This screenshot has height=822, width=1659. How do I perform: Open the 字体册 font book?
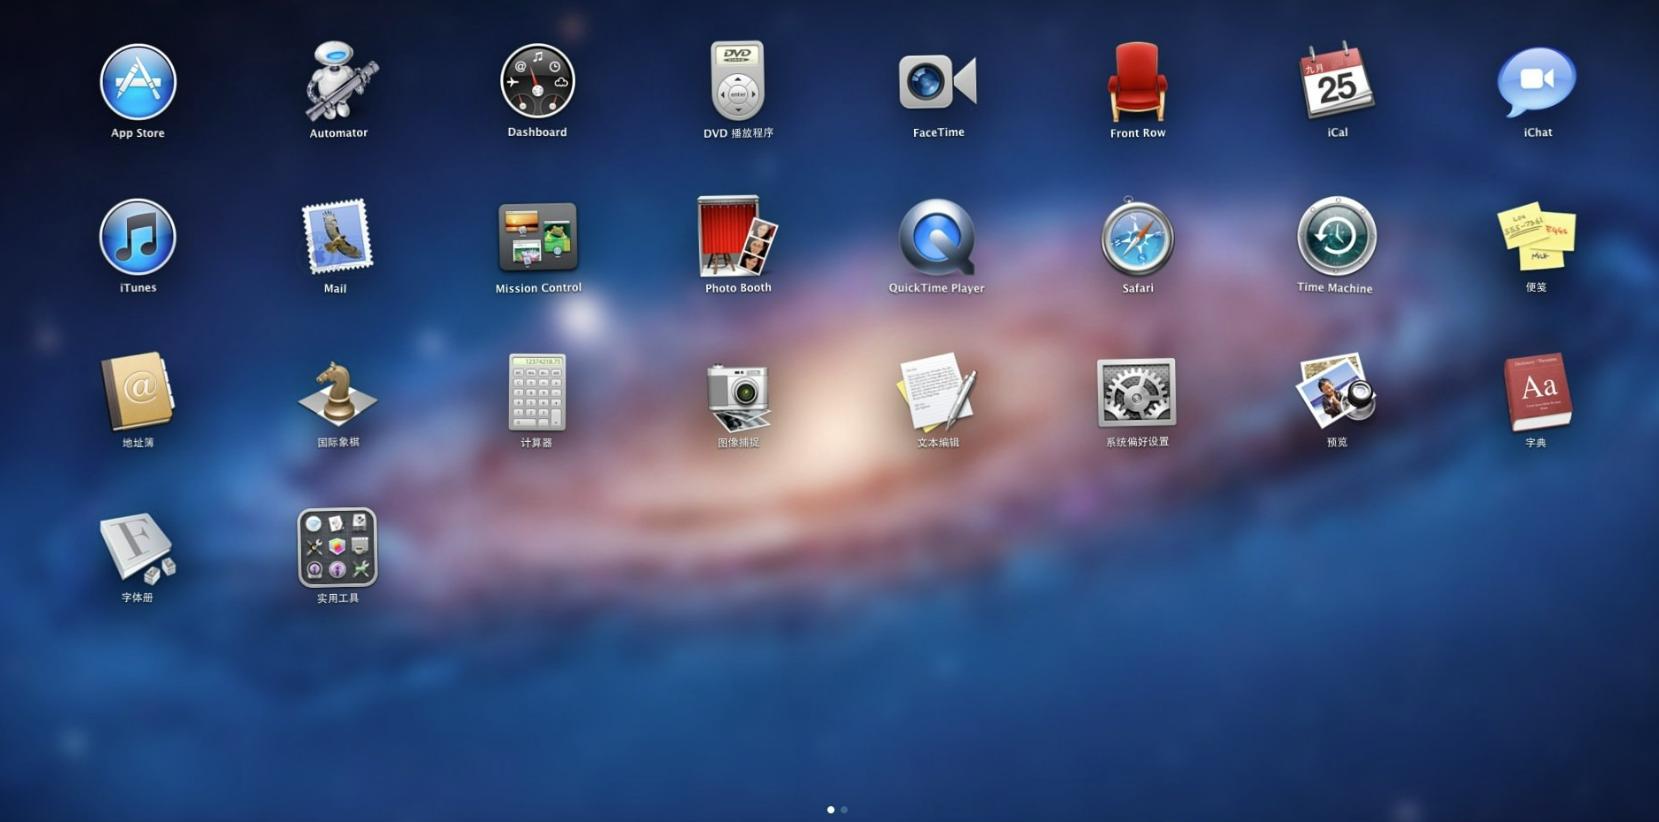(138, 547)
